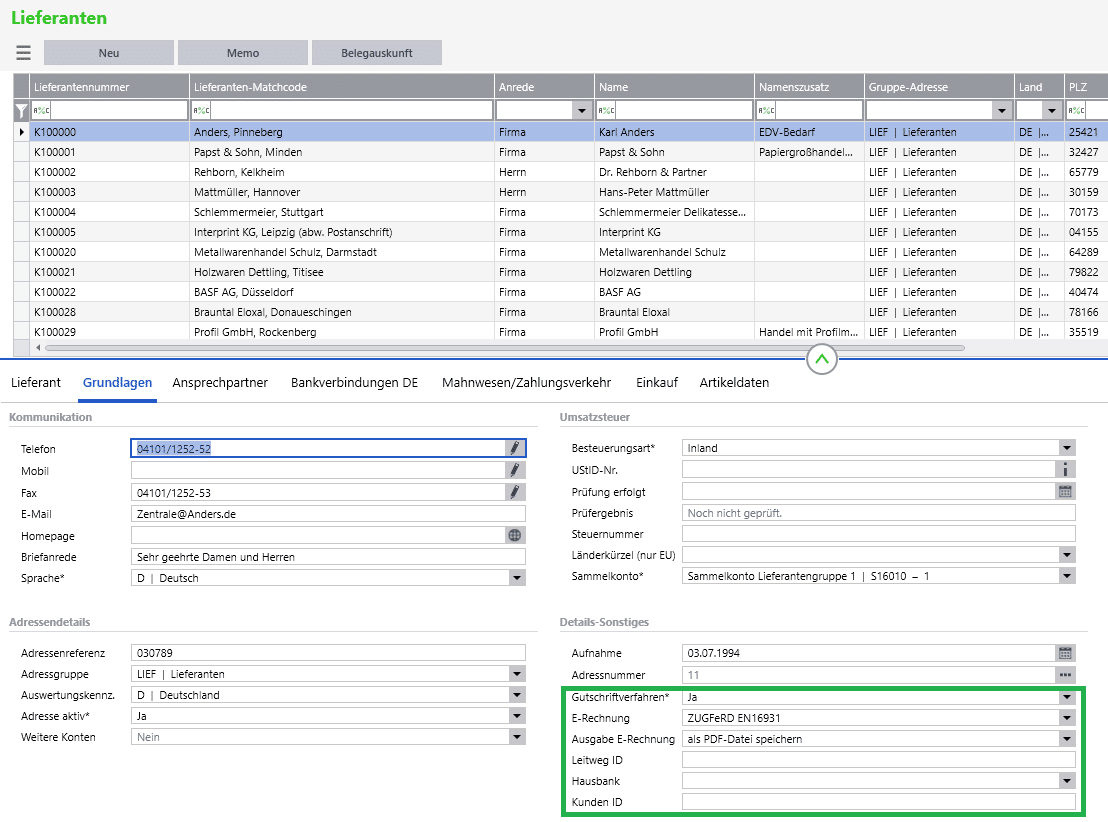Image resolution: width=1108 pixels, height=822 pixels.
Task: Click the info icon next to UStID-Nr.
Action: coord(1066,469)
